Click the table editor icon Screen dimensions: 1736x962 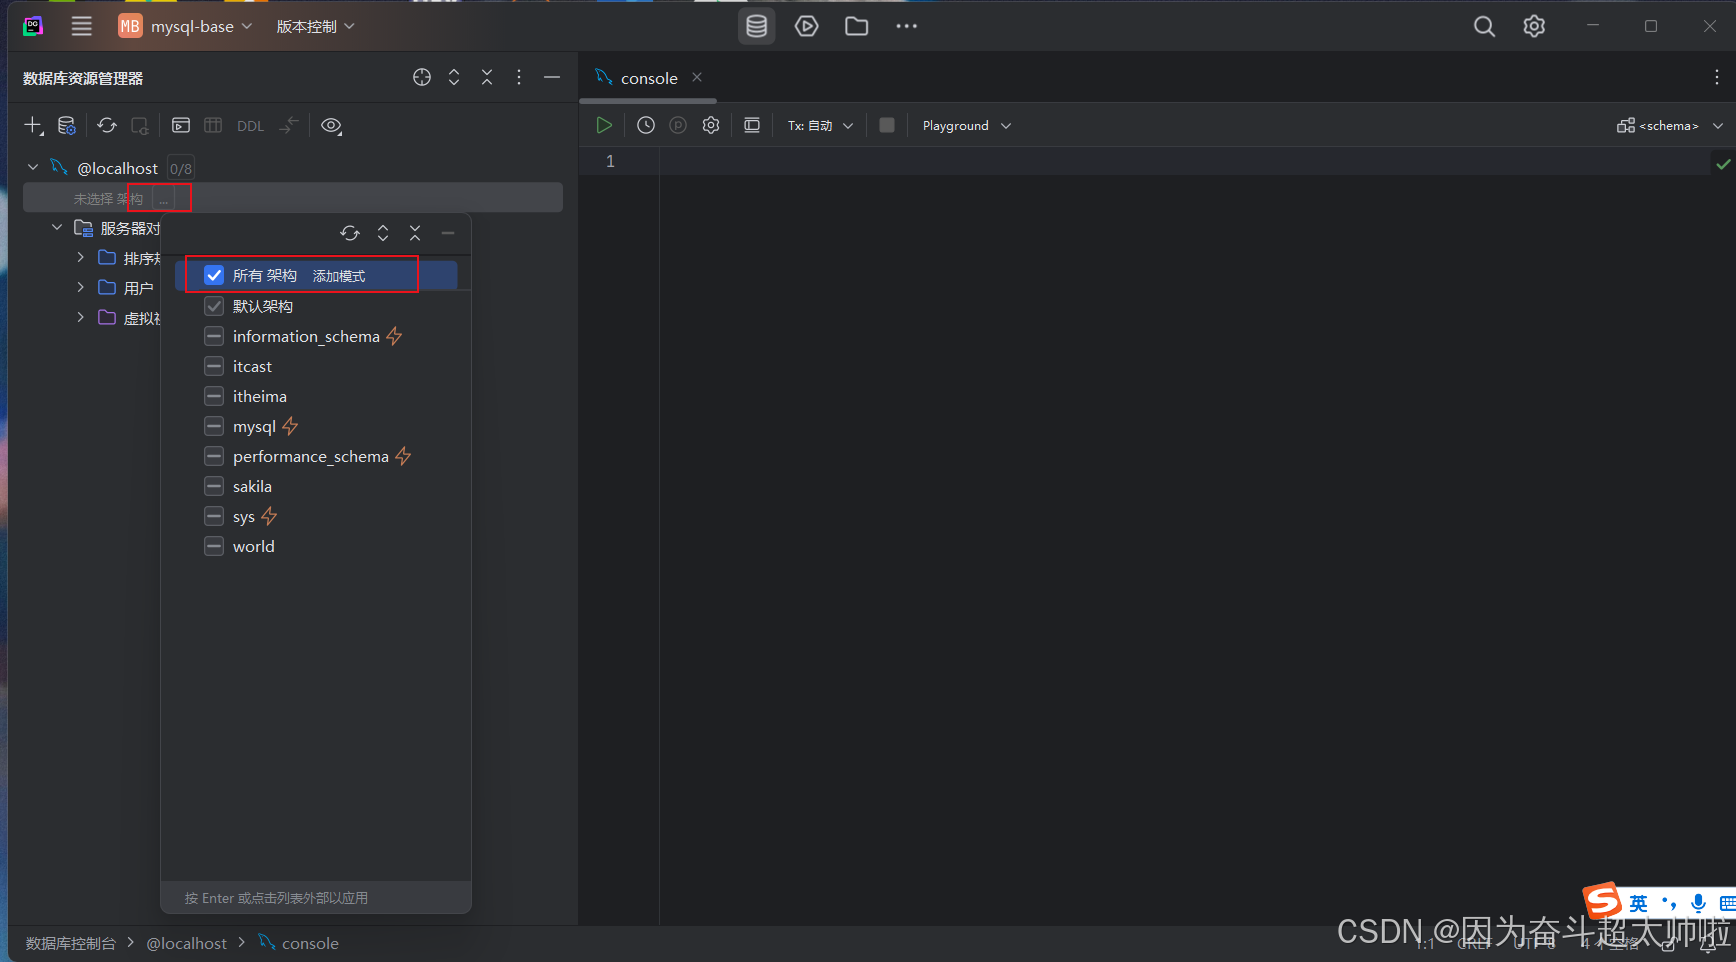tap(213, 126)
